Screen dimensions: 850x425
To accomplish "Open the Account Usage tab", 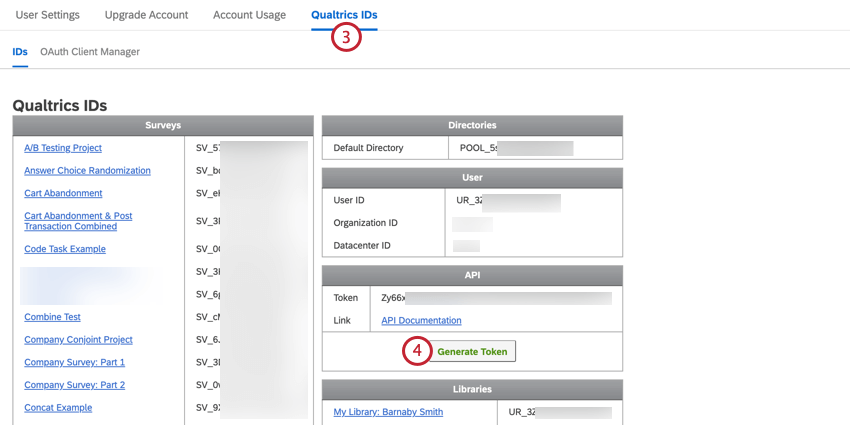I will (x=249, y=15).
